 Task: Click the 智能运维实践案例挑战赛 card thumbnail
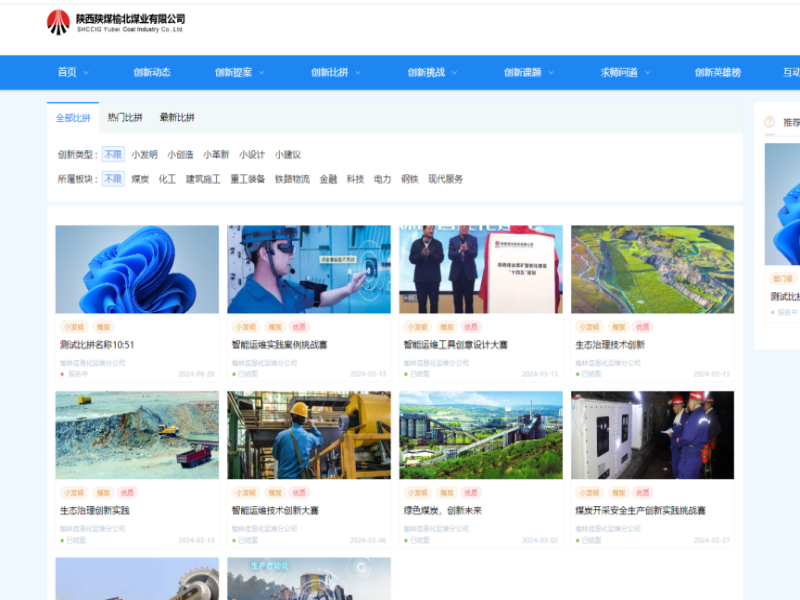coord(308,268)
